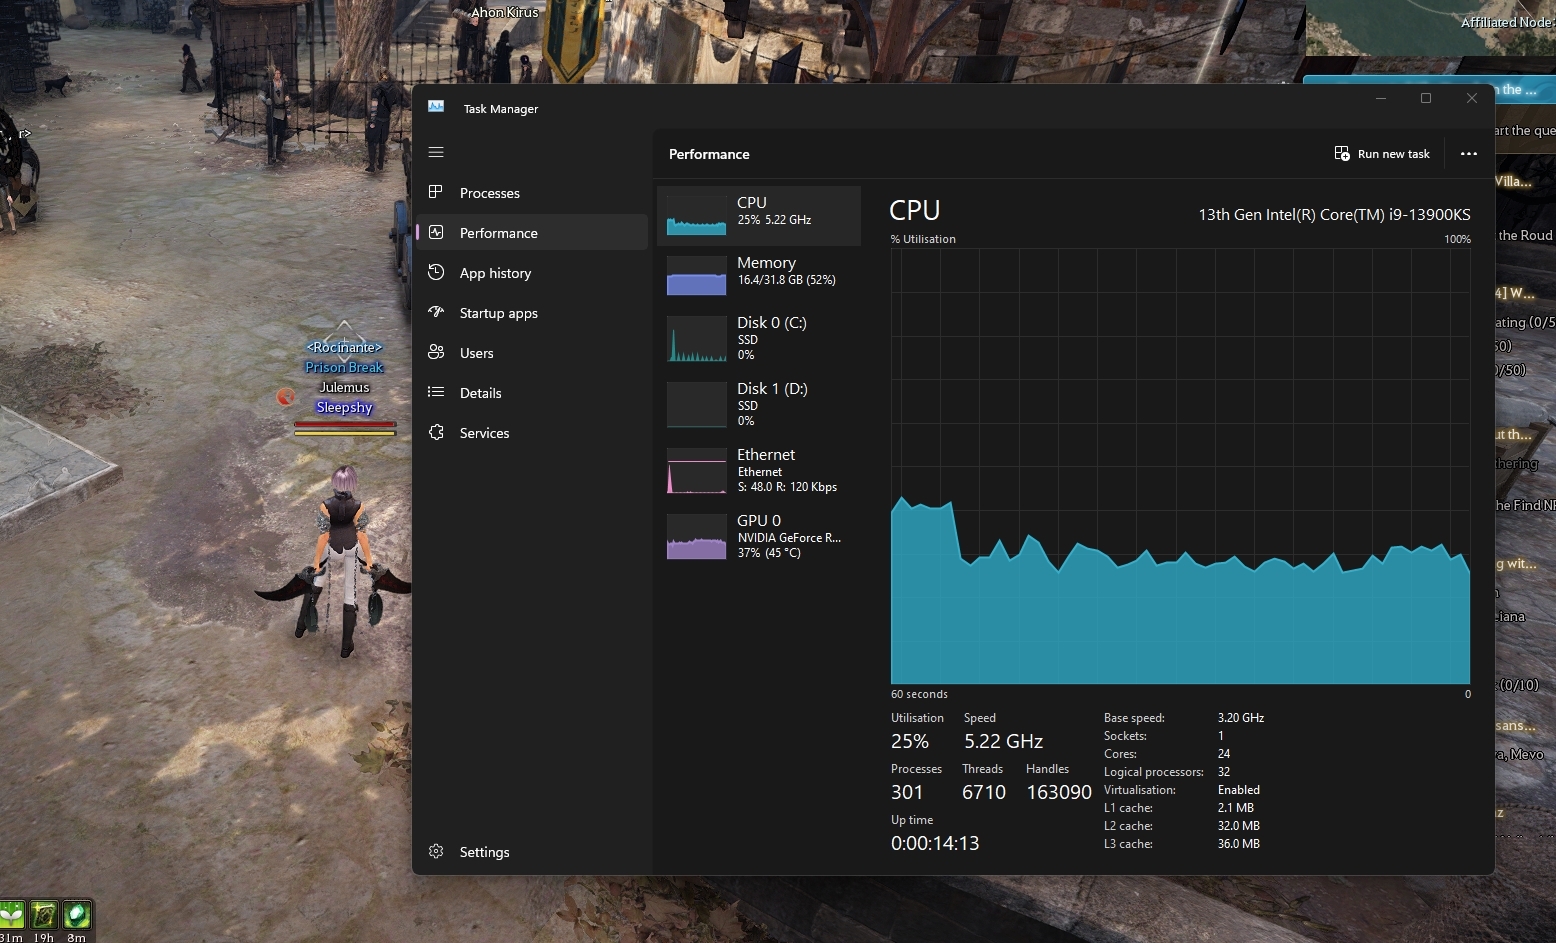Click the Startup apps icon
Screen dimensions: 1556x943
(436, 312)
